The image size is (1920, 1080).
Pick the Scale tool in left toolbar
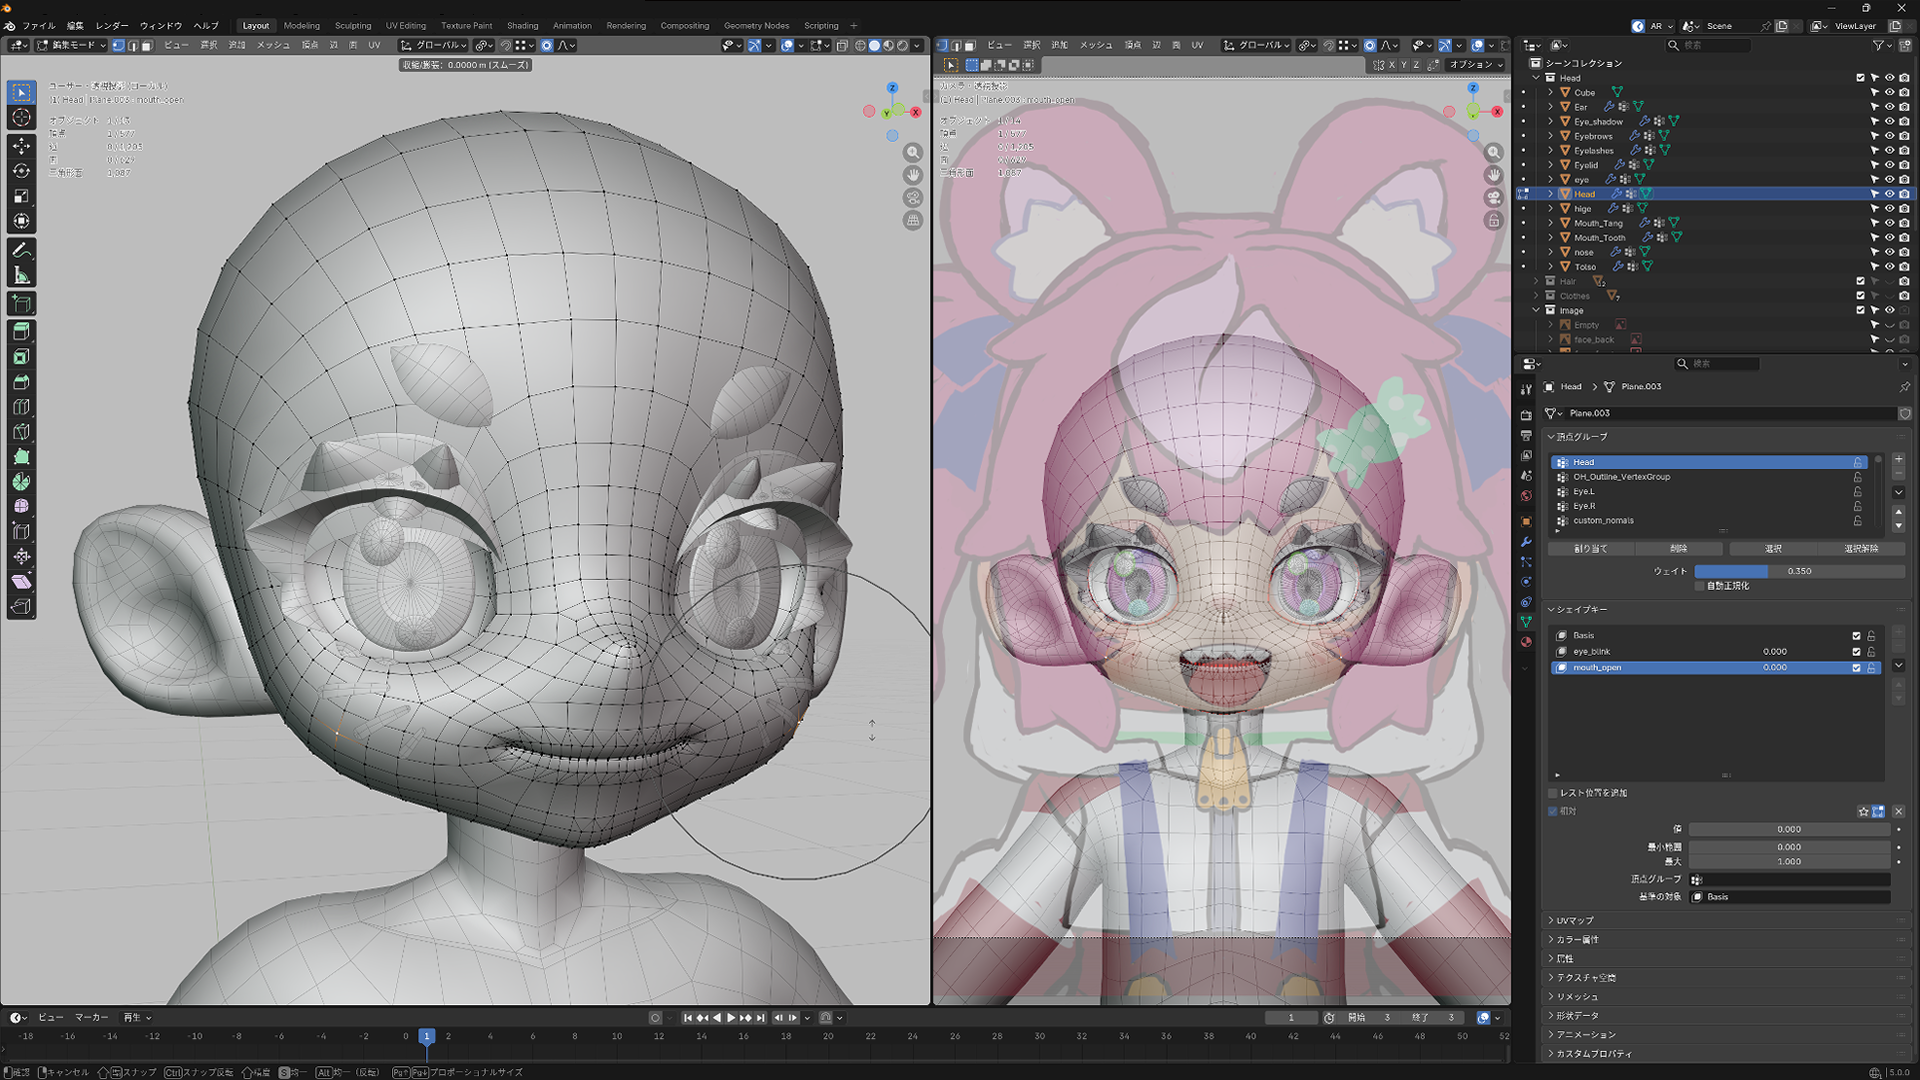tap(21, 196)
